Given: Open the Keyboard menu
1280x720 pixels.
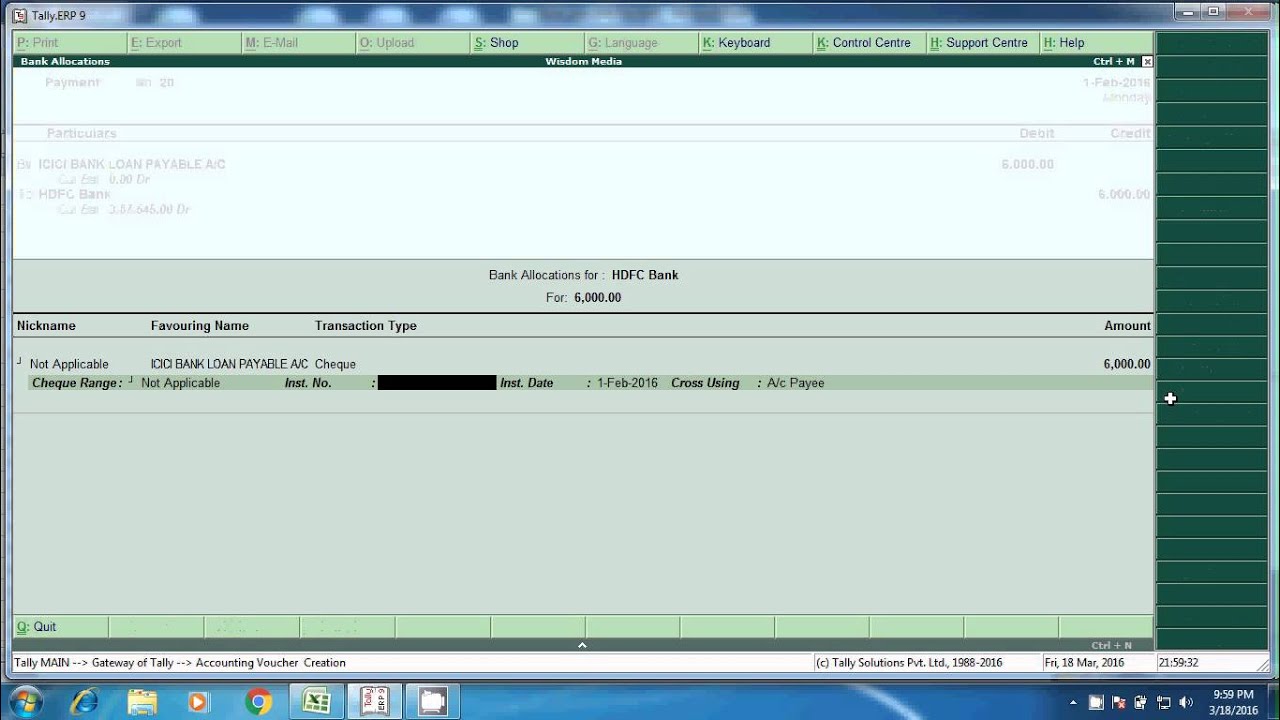Looking at the screenshot, I should tap(754, 43).
